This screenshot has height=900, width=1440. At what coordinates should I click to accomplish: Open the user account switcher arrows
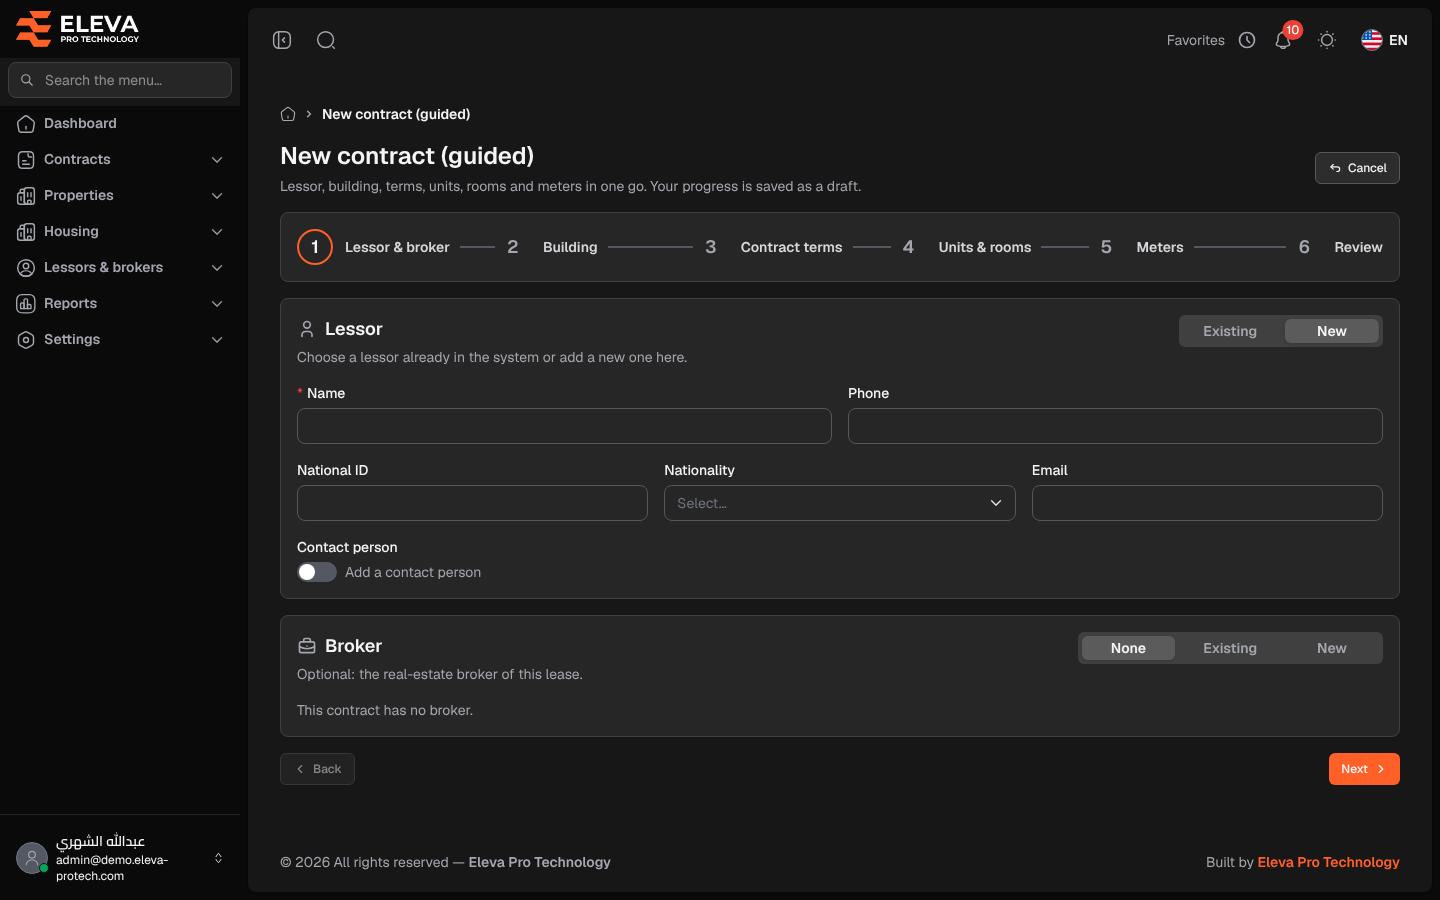click(x=218, y=858)
